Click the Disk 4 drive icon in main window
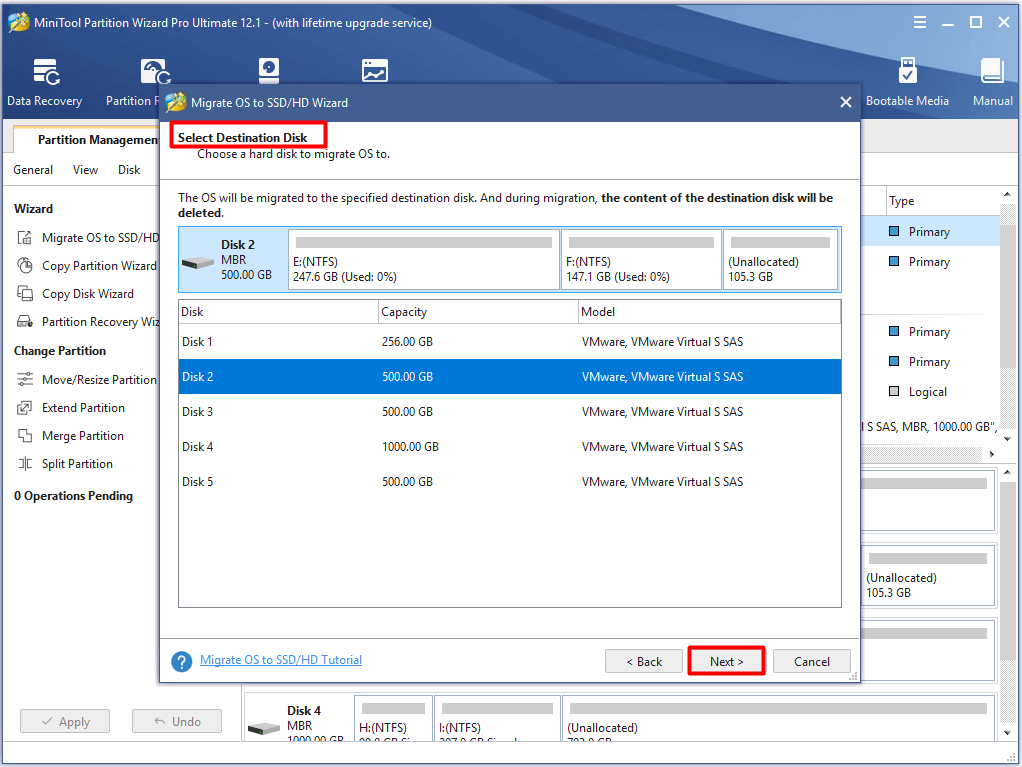Image resolution: width=1022 pixels, height=767 pixels. [x=264, y=728]
